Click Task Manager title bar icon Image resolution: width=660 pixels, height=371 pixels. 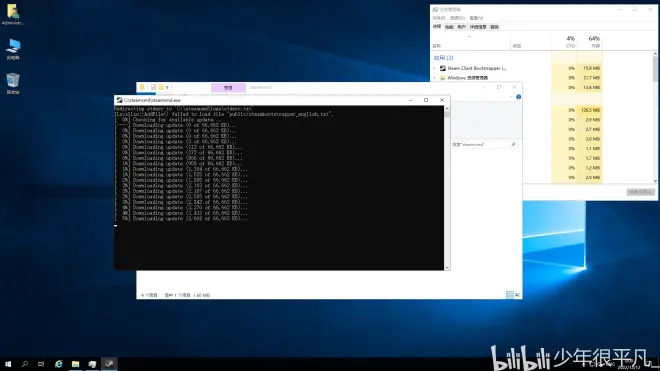(x=436, y=9)
